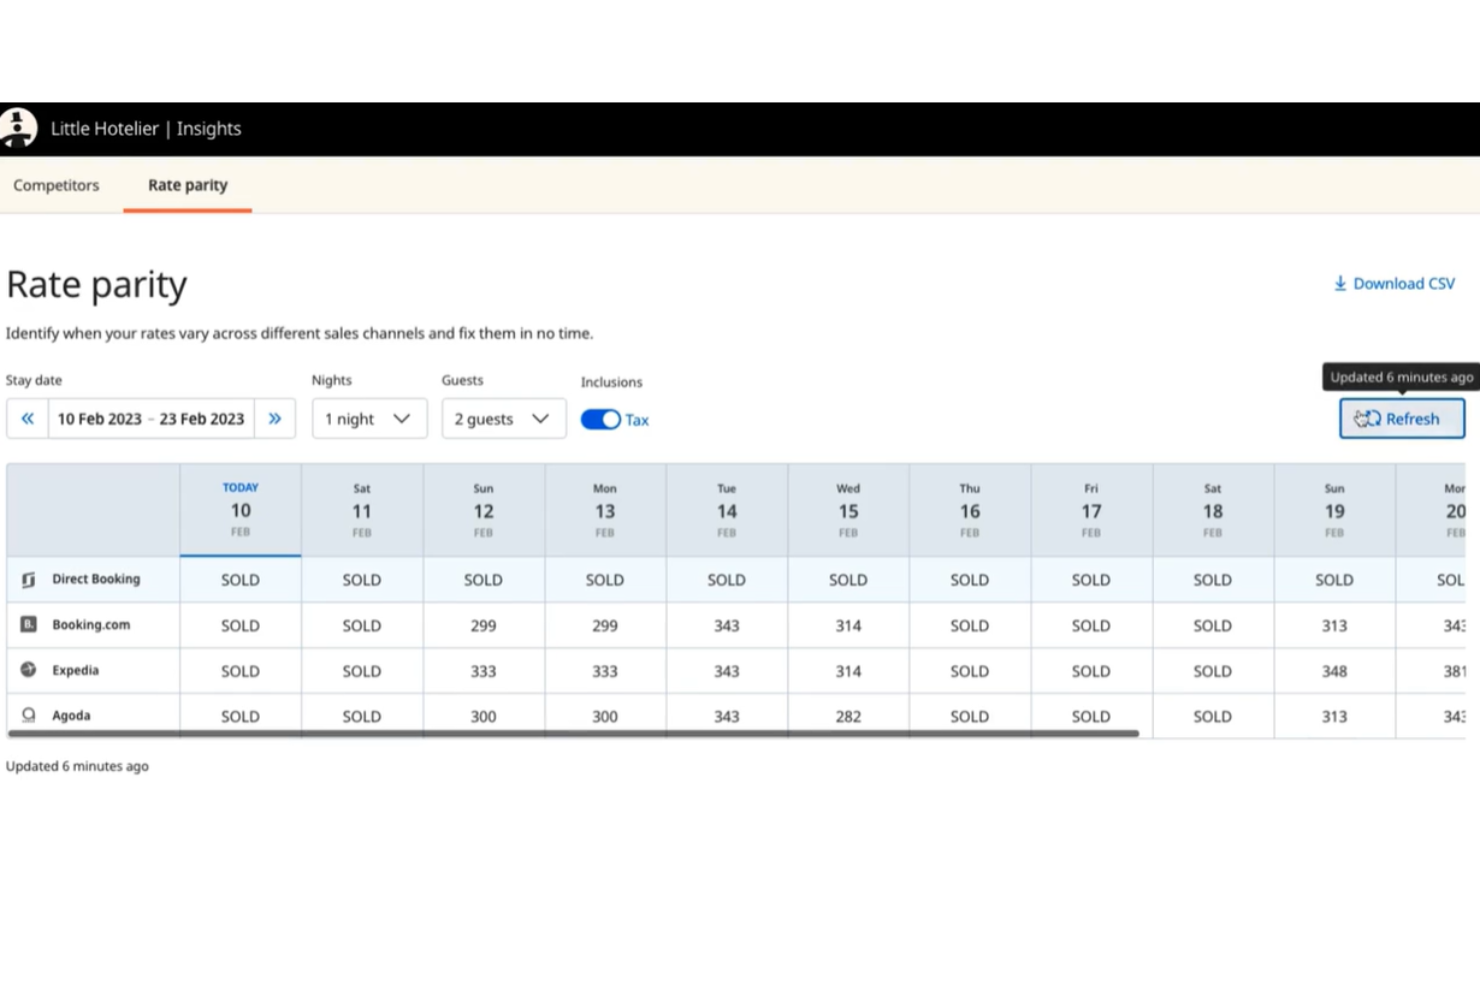Click the previous date range double chevron
The image size is (1480, 987).
(27, 418)
